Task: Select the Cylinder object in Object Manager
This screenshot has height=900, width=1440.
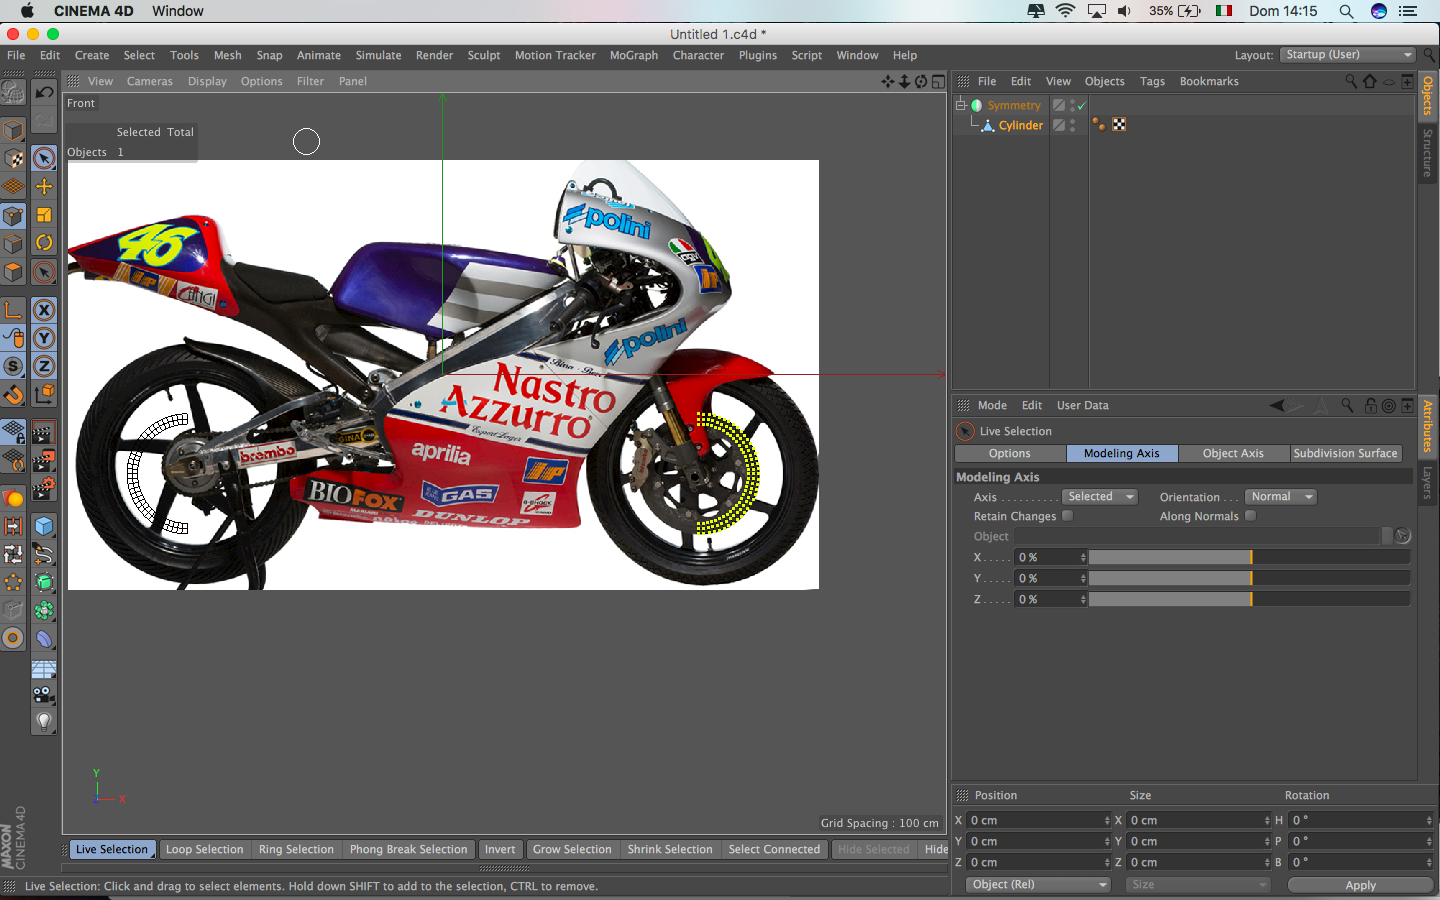Action: tap(1020, 125)
